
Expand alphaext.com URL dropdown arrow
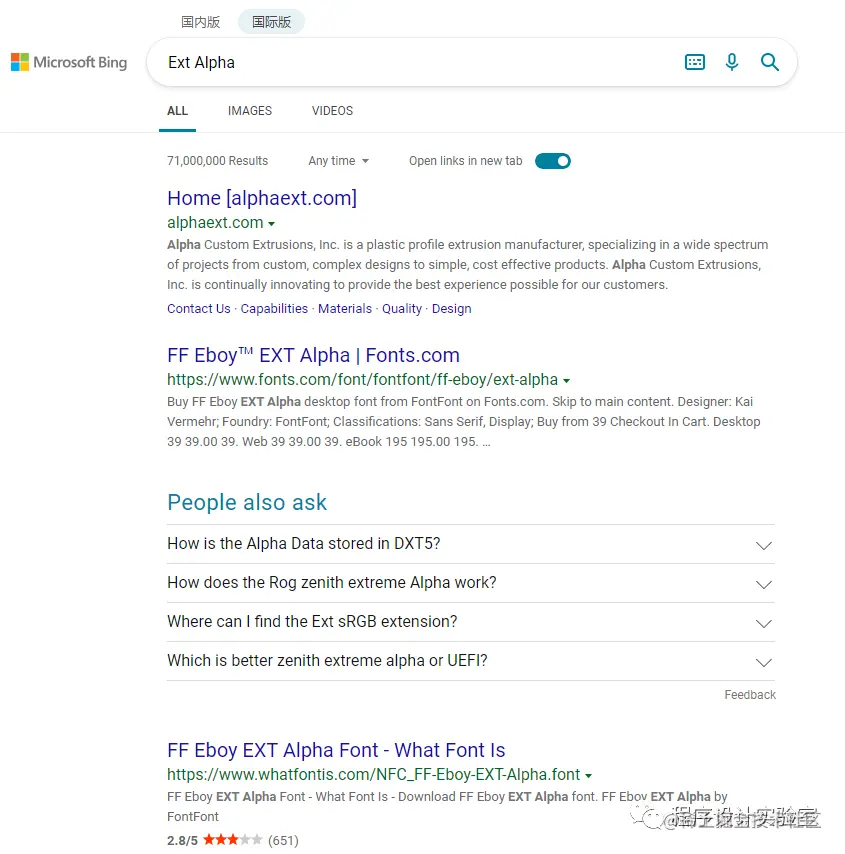(x=271, y=224)
